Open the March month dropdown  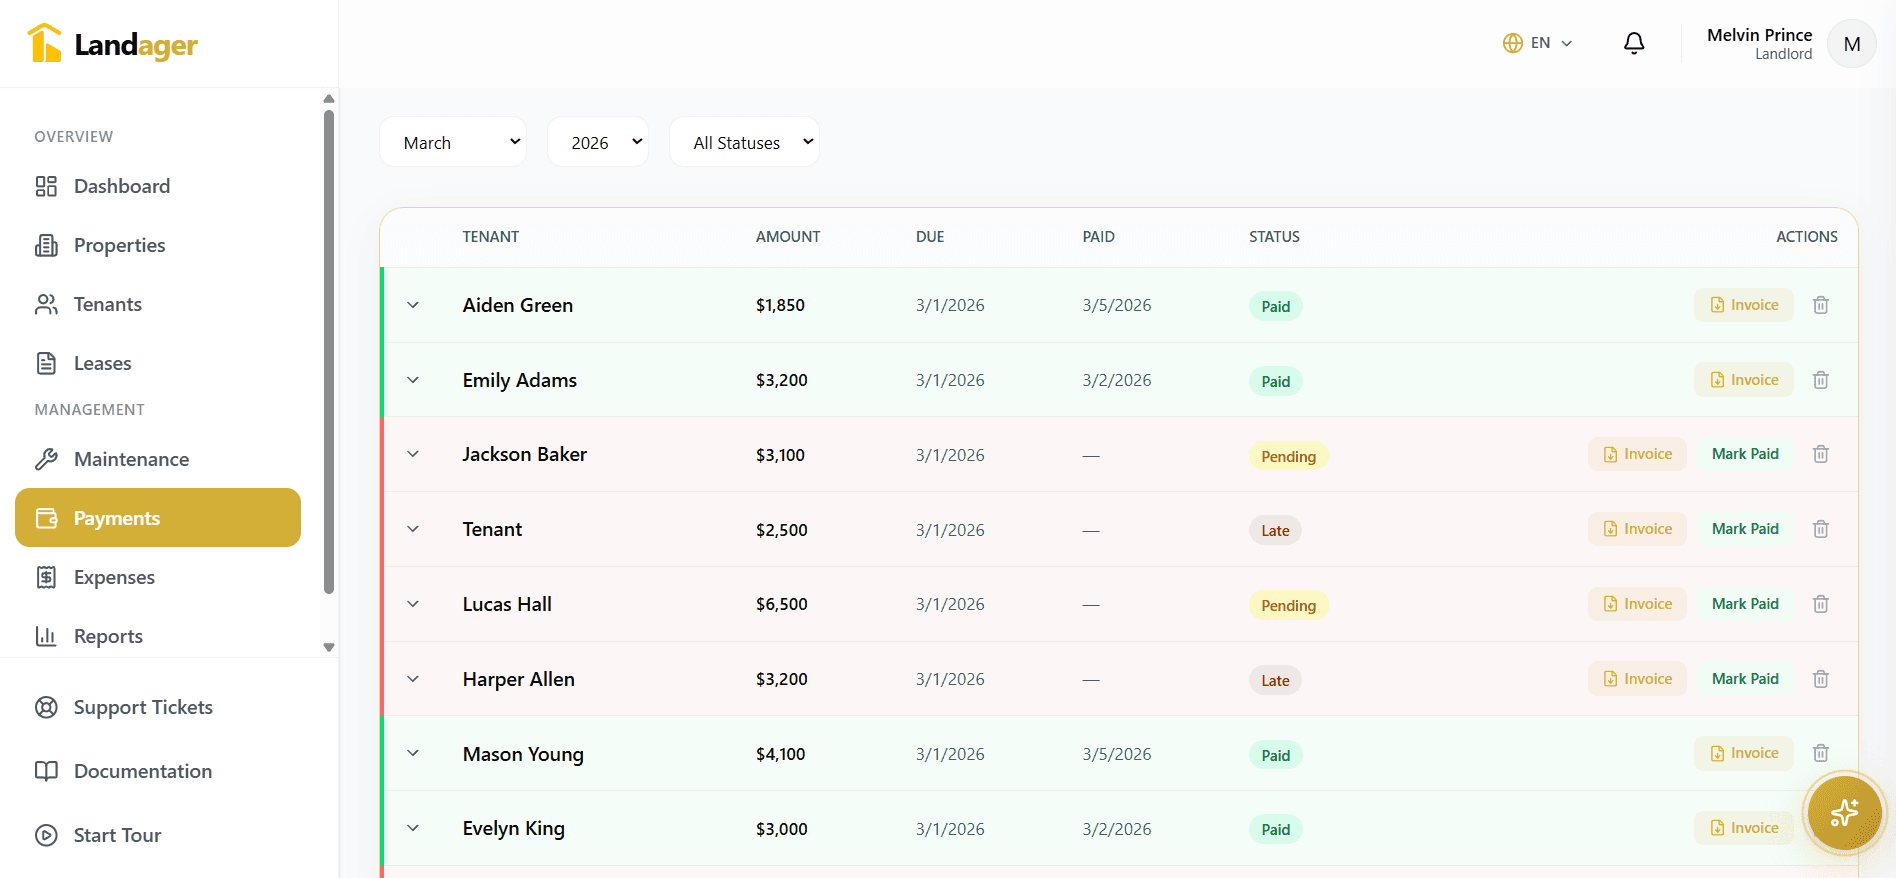tap(453, 142)
